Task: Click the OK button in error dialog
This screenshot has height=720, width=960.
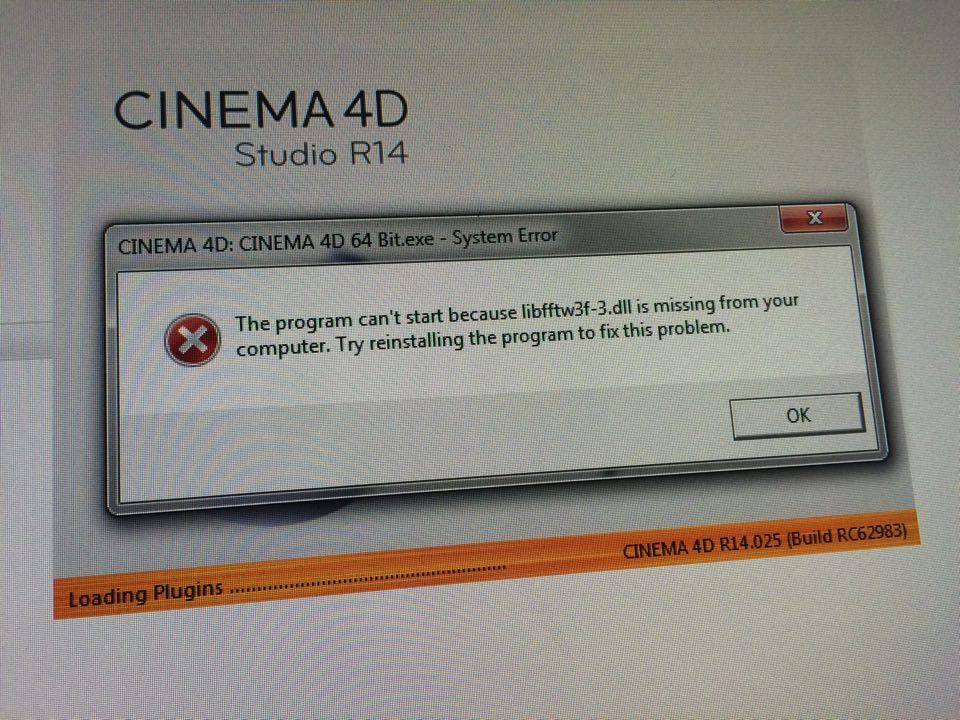Action: pos(798,416)
